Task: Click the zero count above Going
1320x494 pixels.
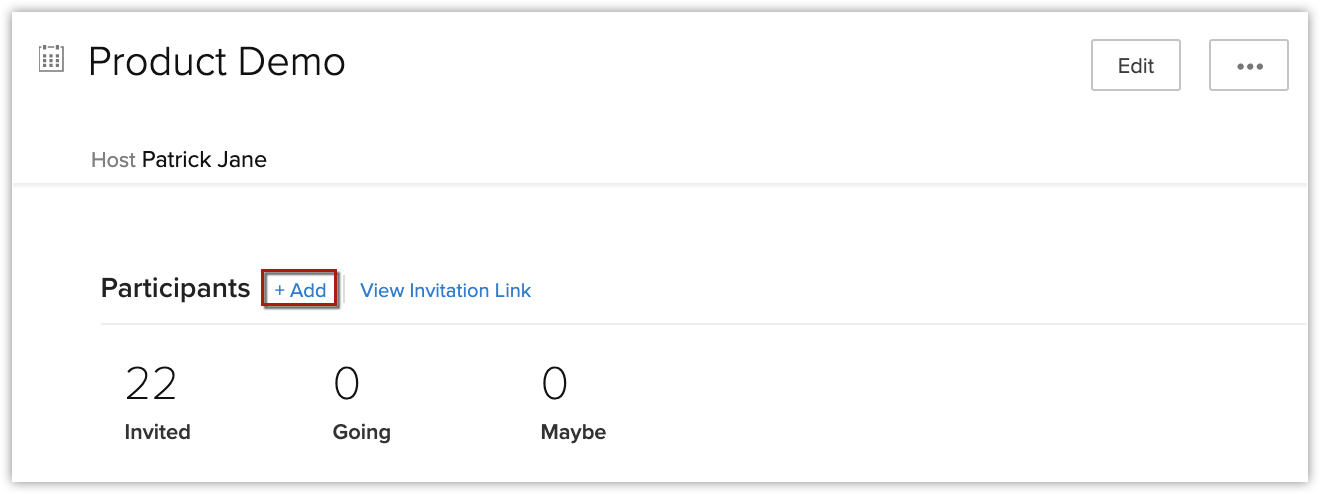Action: click(346, 383)
